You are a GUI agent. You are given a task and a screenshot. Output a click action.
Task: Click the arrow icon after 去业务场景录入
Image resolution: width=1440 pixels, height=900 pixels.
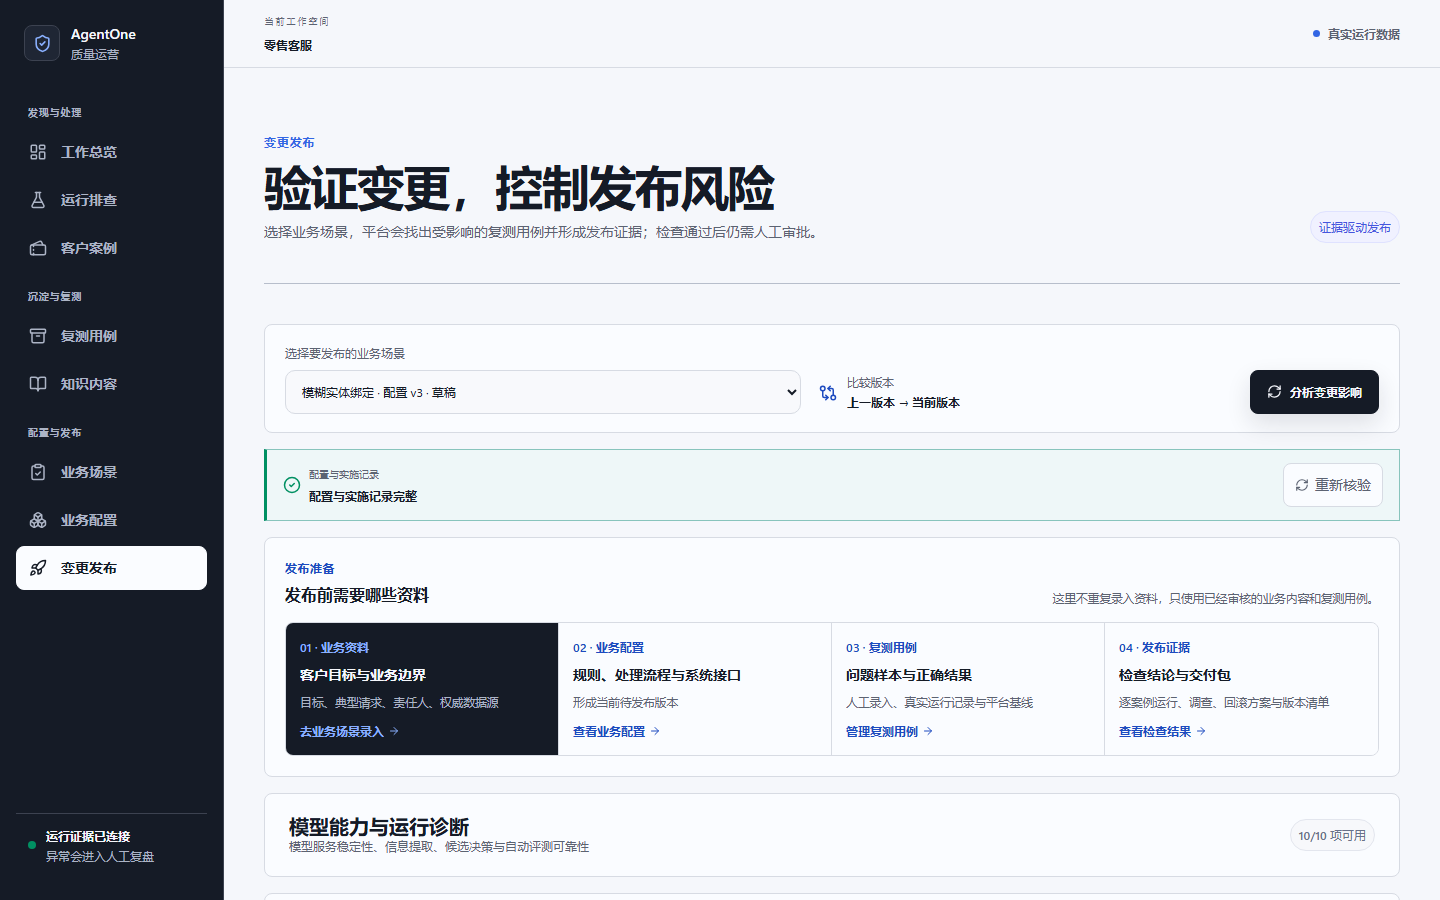(394, 731)
